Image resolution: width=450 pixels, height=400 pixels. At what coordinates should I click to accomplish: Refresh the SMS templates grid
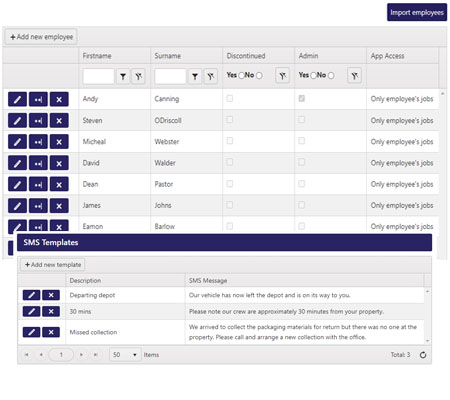(x=423, y=355)
